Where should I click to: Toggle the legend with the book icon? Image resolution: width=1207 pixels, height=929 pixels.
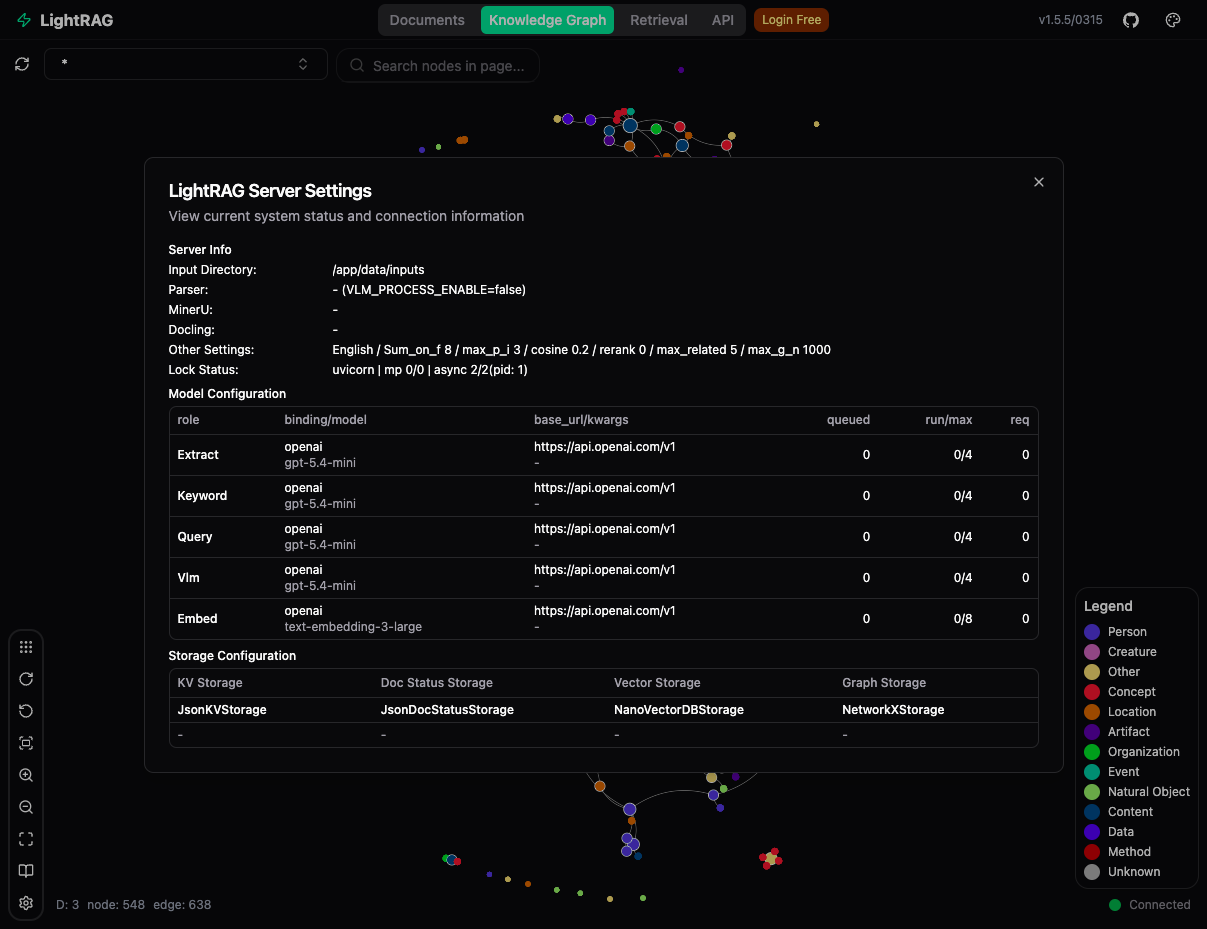coord(26,871)
